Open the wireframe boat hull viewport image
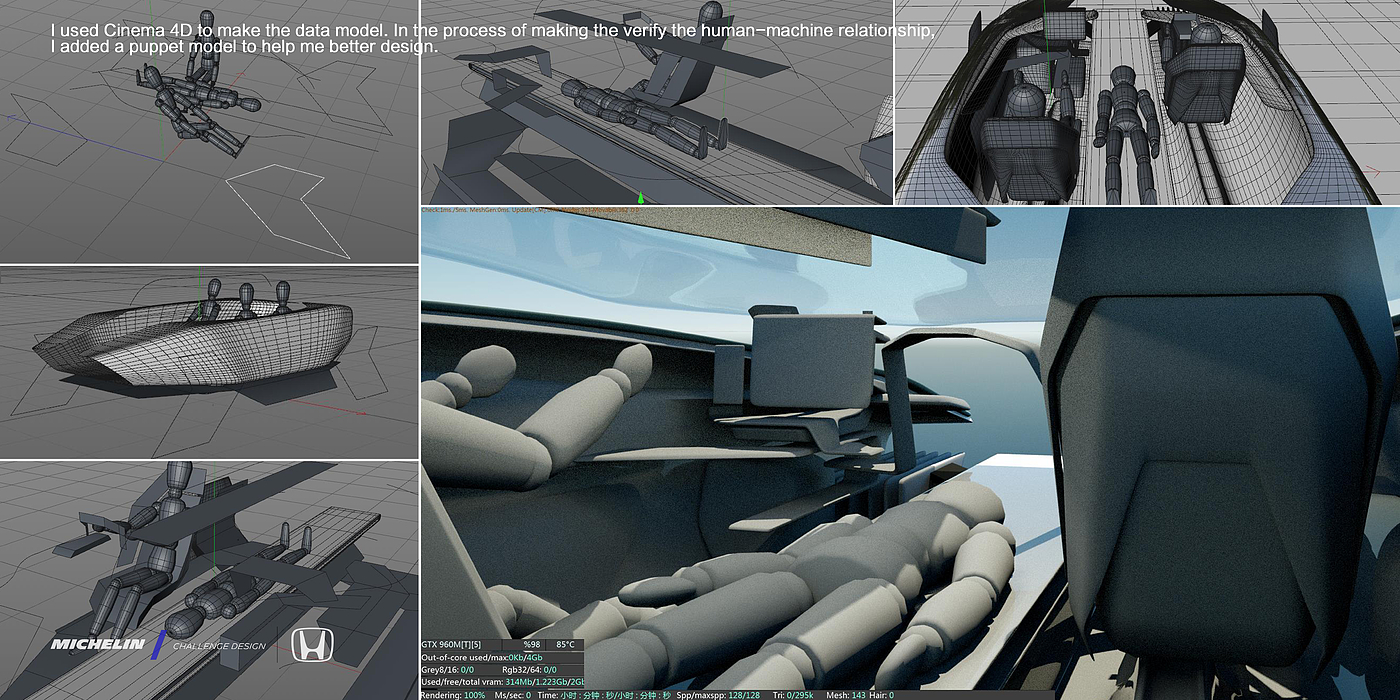 [208, 362]
